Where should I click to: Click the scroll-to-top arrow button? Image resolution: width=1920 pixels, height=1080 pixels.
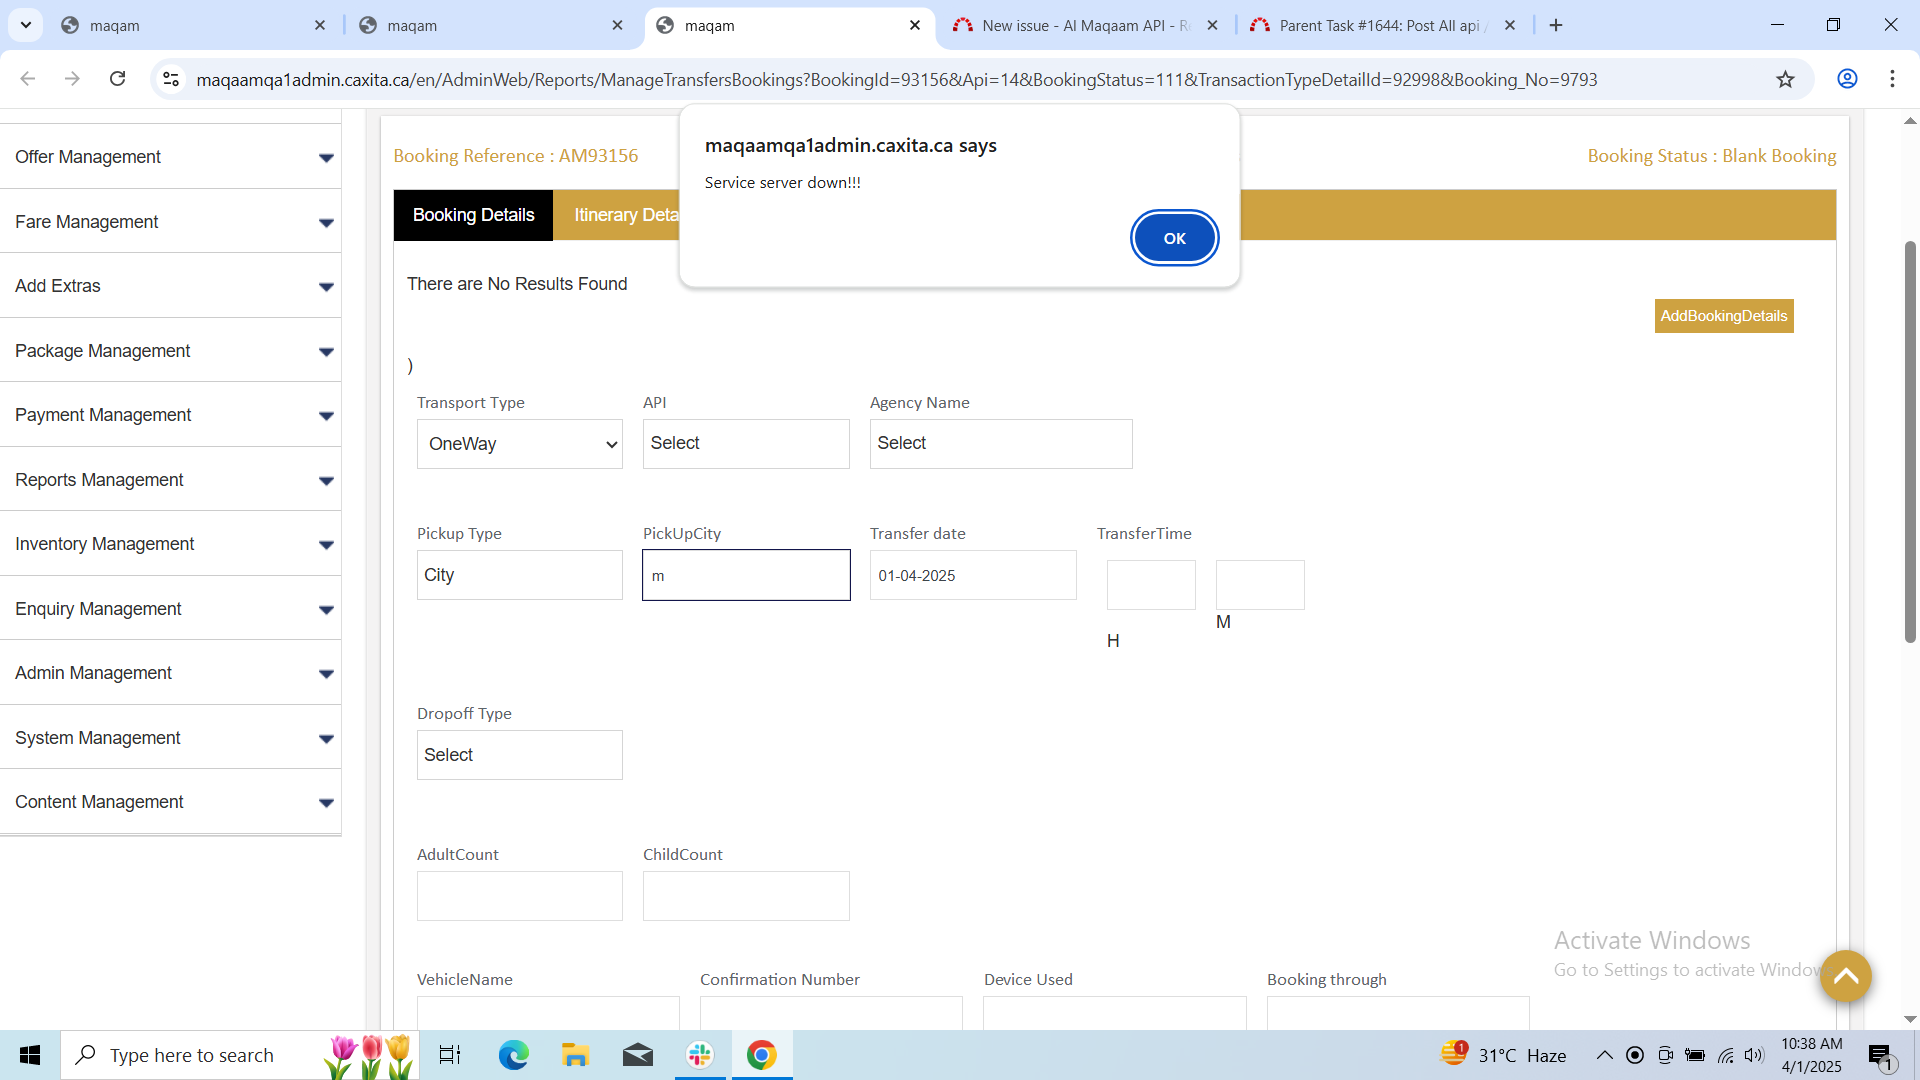tap(1845, 976)
